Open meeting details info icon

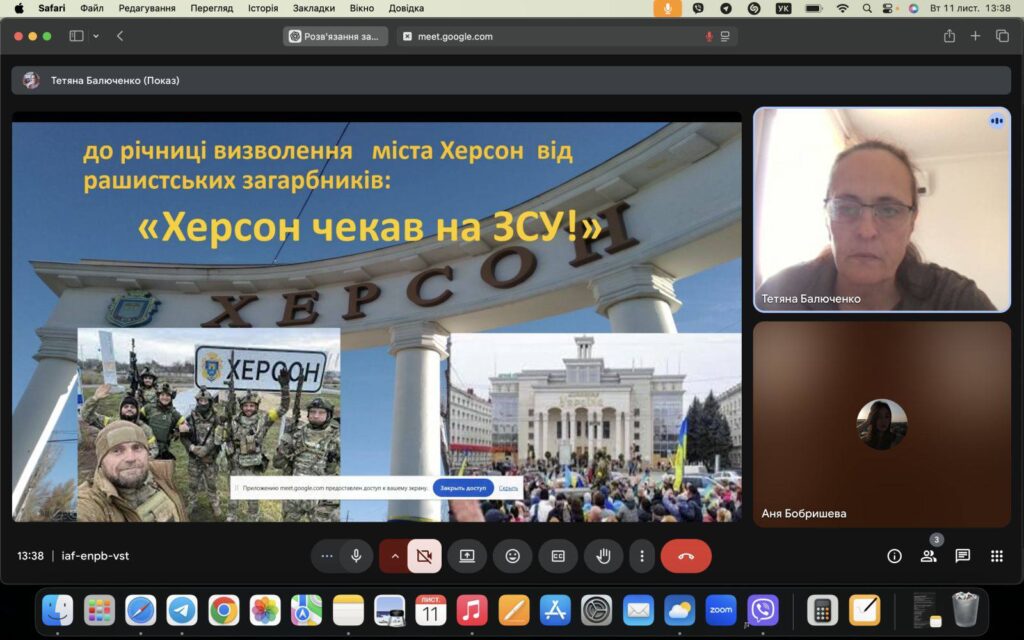895,556
